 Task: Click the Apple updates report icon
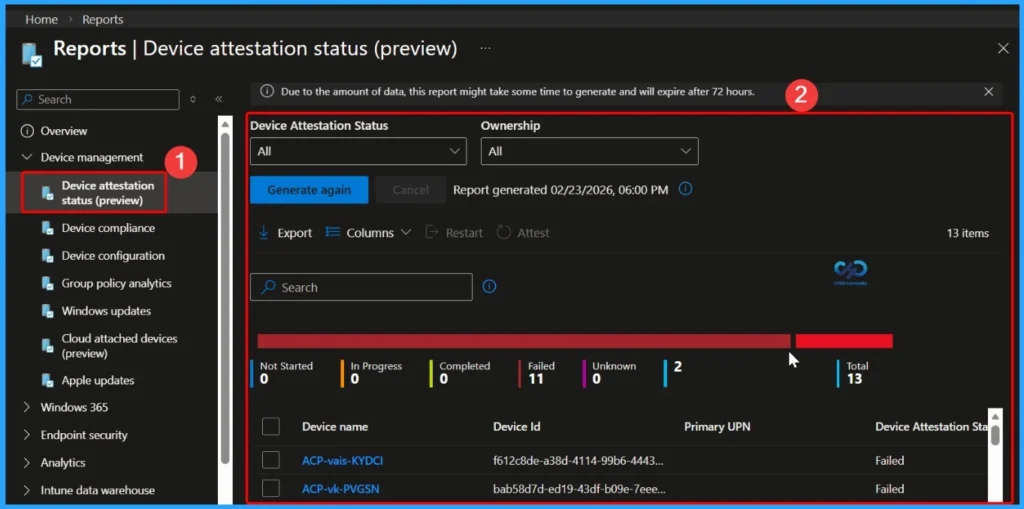(47, 380)
